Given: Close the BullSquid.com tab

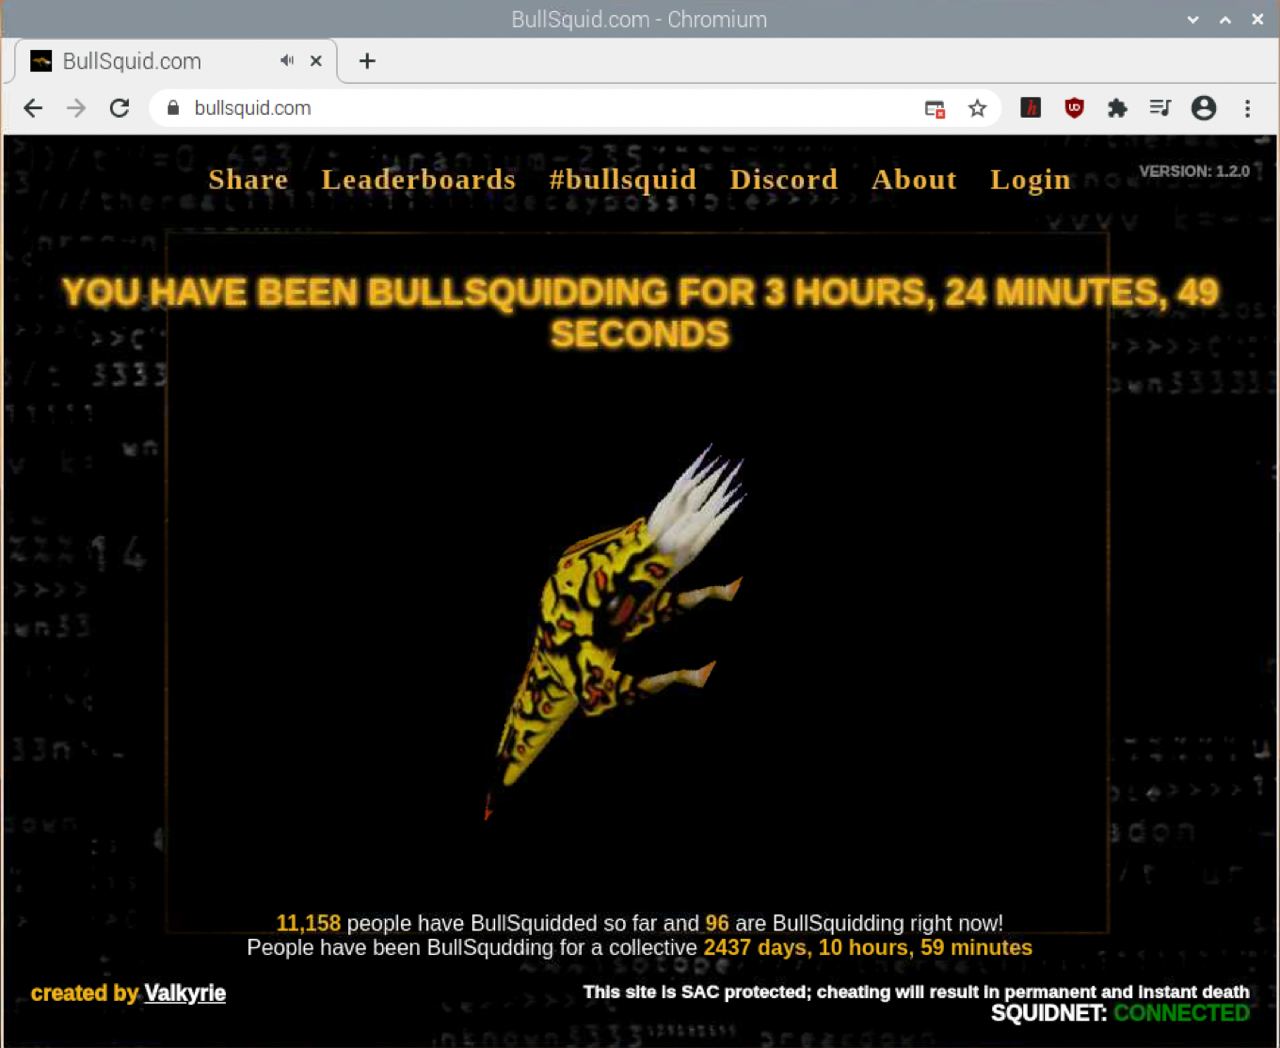Looking at the screenshot, I should (x=316, y=61).
